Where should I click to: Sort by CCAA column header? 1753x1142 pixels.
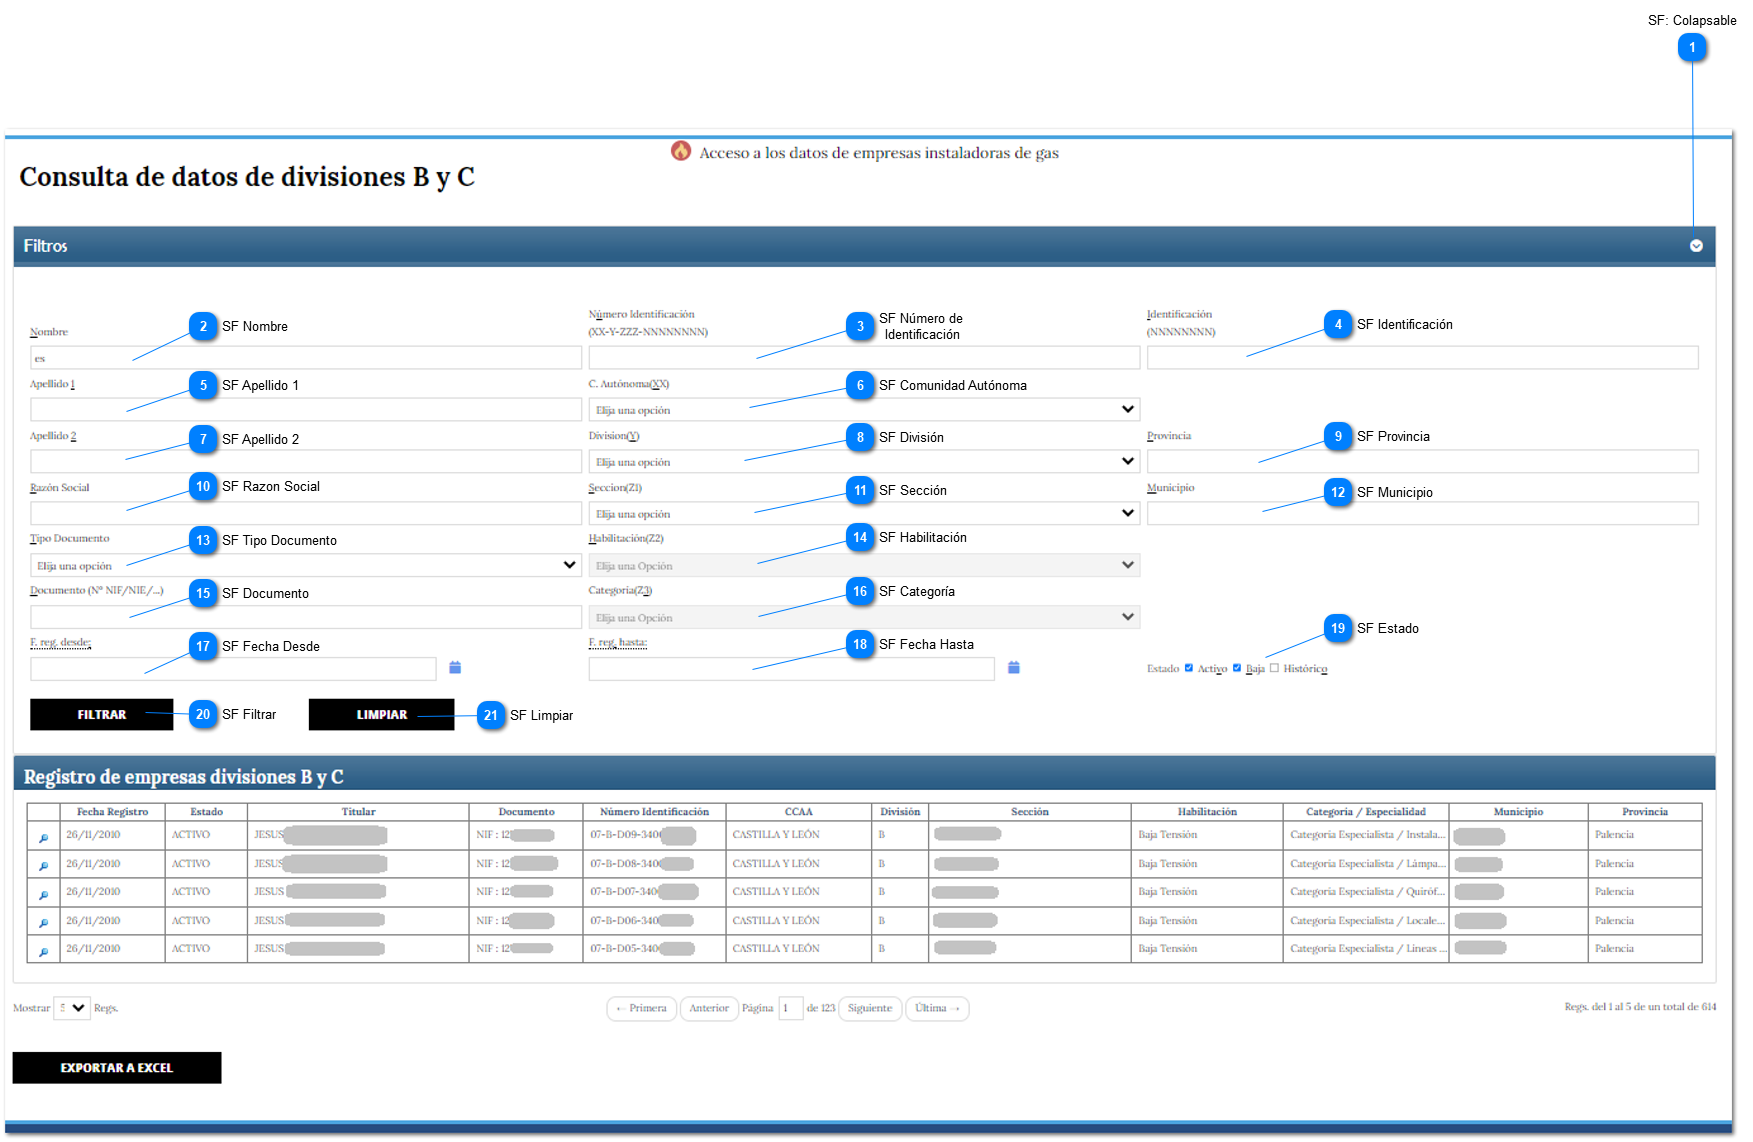(x=799, y=812)
